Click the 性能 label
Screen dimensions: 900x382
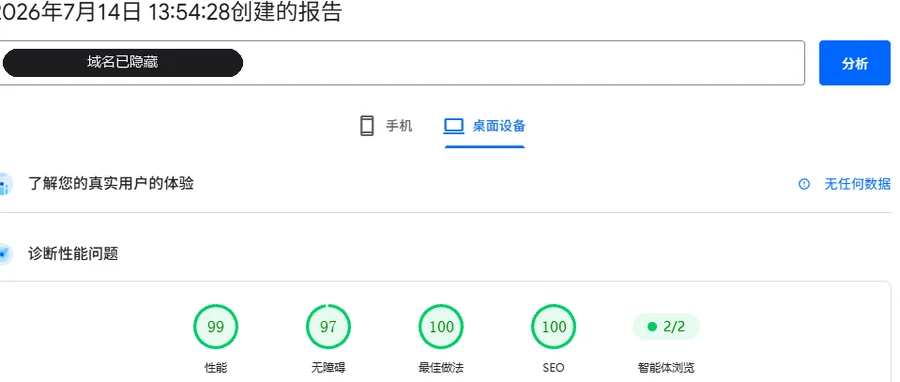tap(216, 368)
